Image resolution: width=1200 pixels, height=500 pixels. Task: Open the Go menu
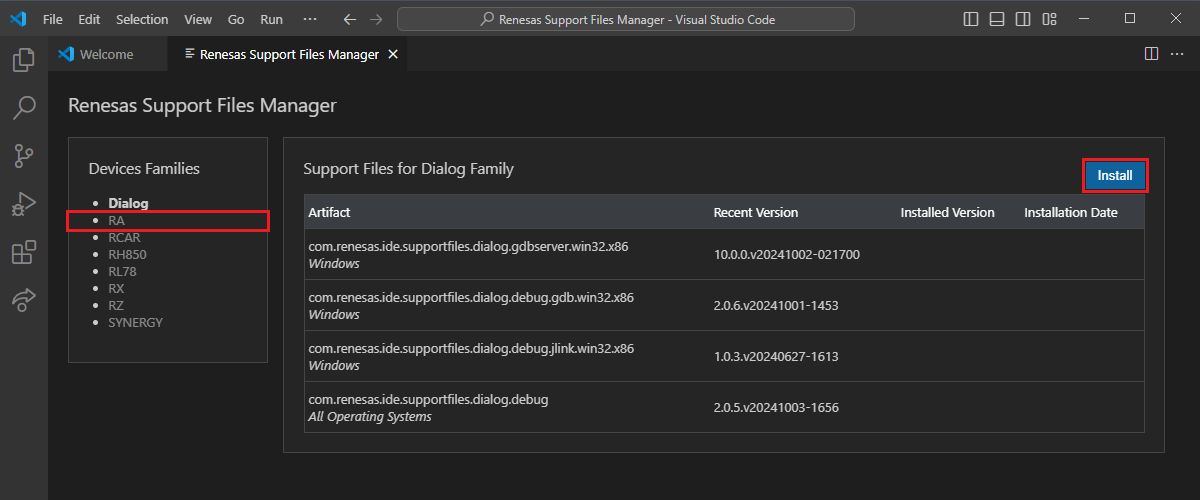[x=236, y=19]
